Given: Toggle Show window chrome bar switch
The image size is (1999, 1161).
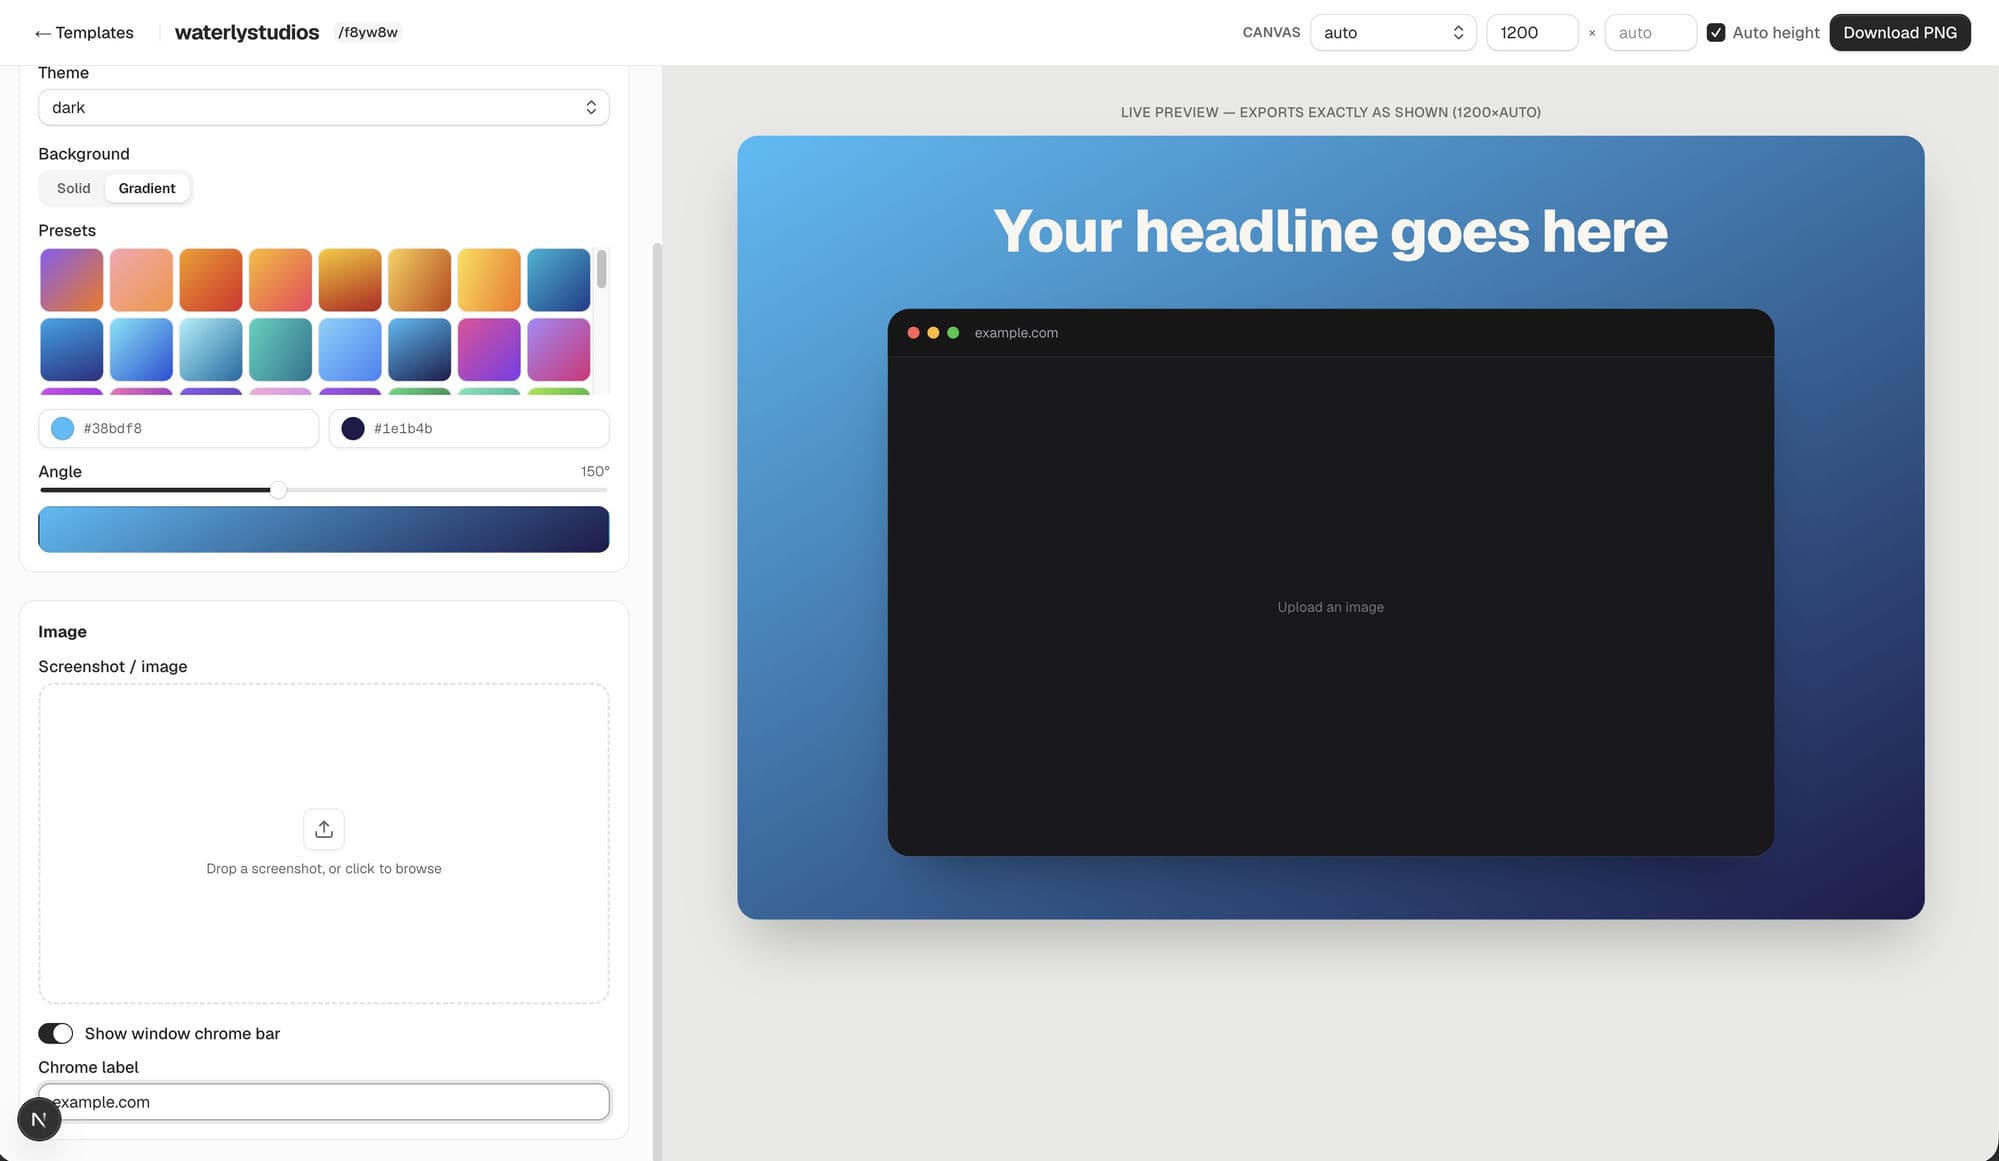Looking at the screenshot, I should click(56, 1033).
